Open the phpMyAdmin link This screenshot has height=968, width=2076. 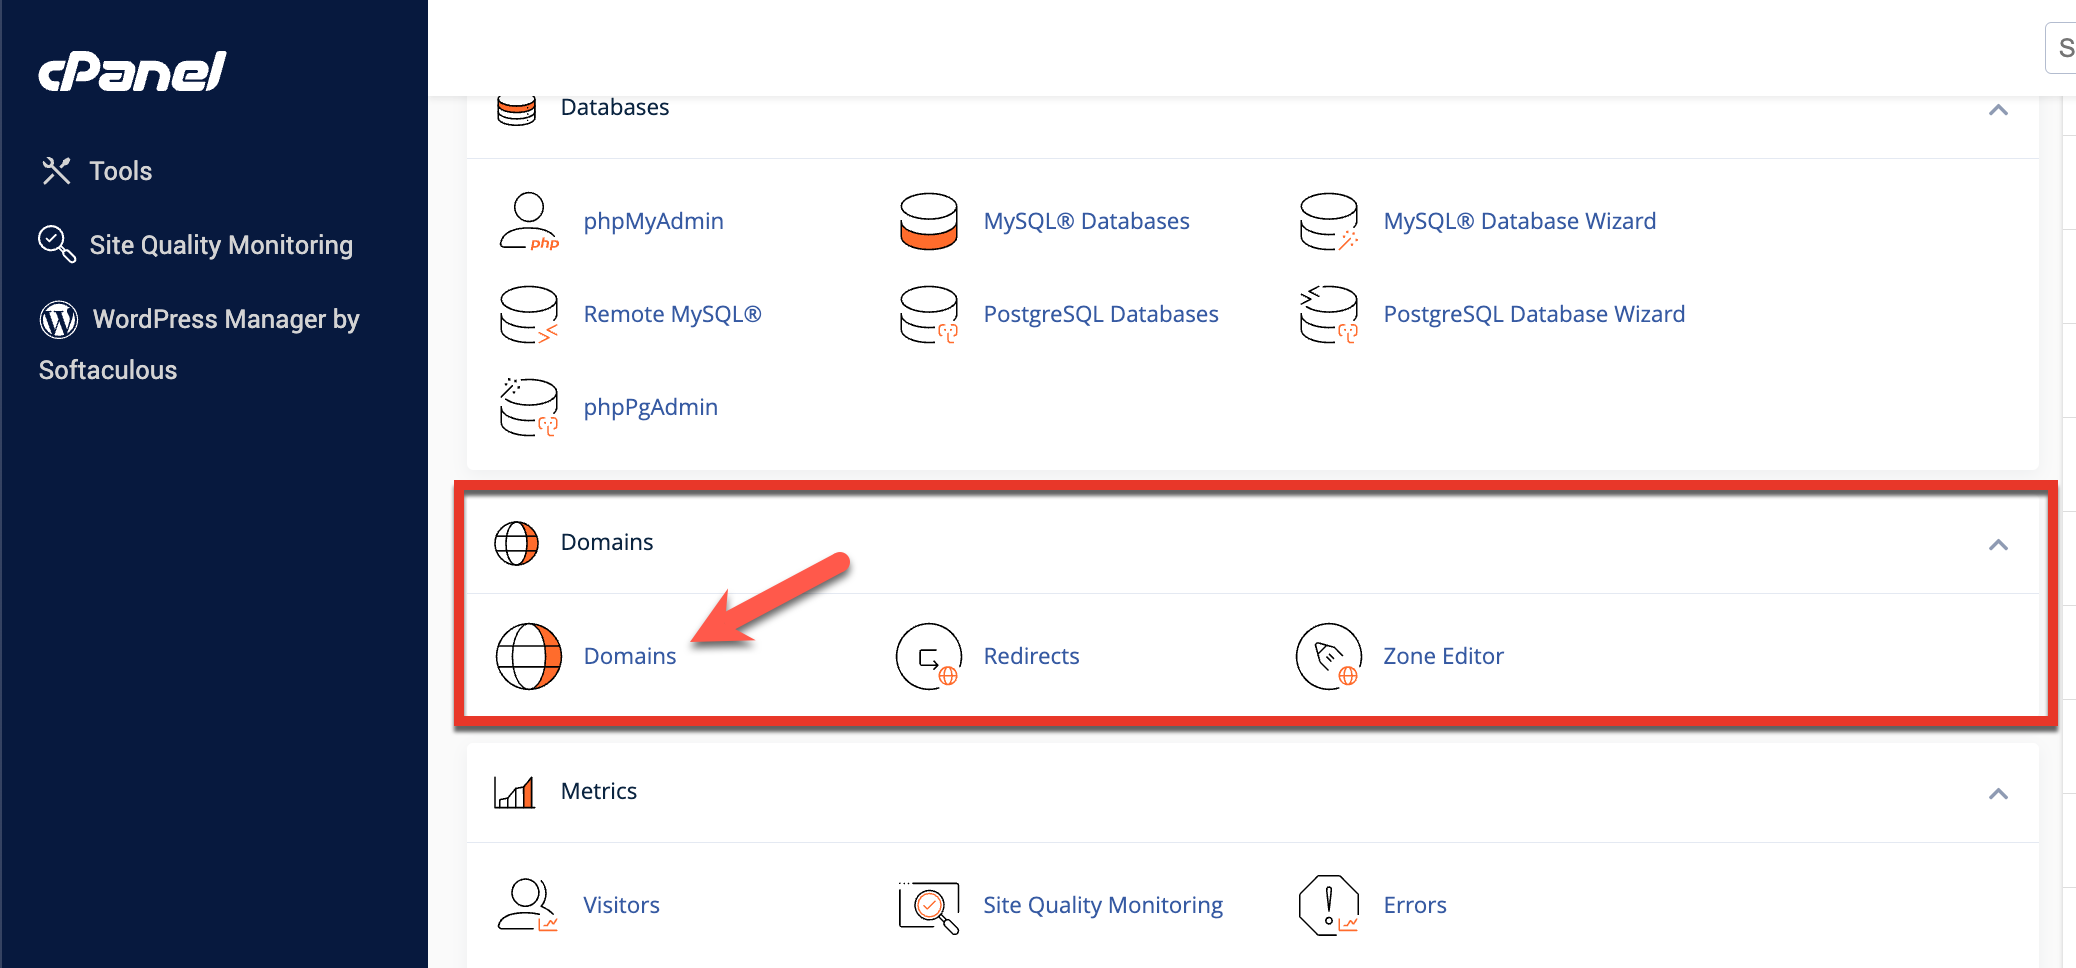point(654,221)
